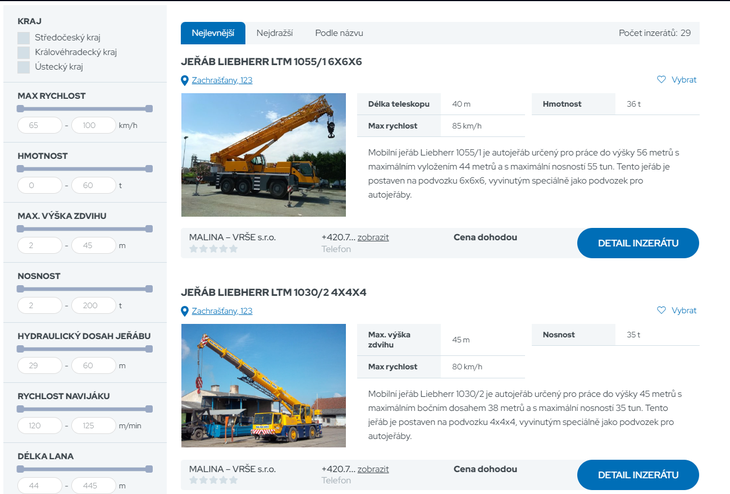Click the Rychlost navijáku range slider
This screenshot has height=494, width=730.
click(x=85, y=409)
